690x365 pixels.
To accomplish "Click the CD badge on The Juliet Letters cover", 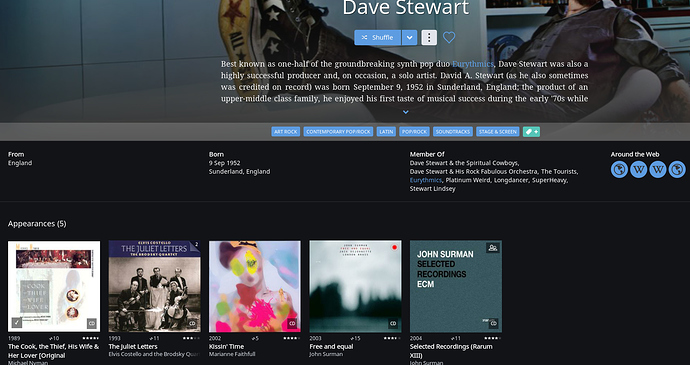I will click(192, 324).
